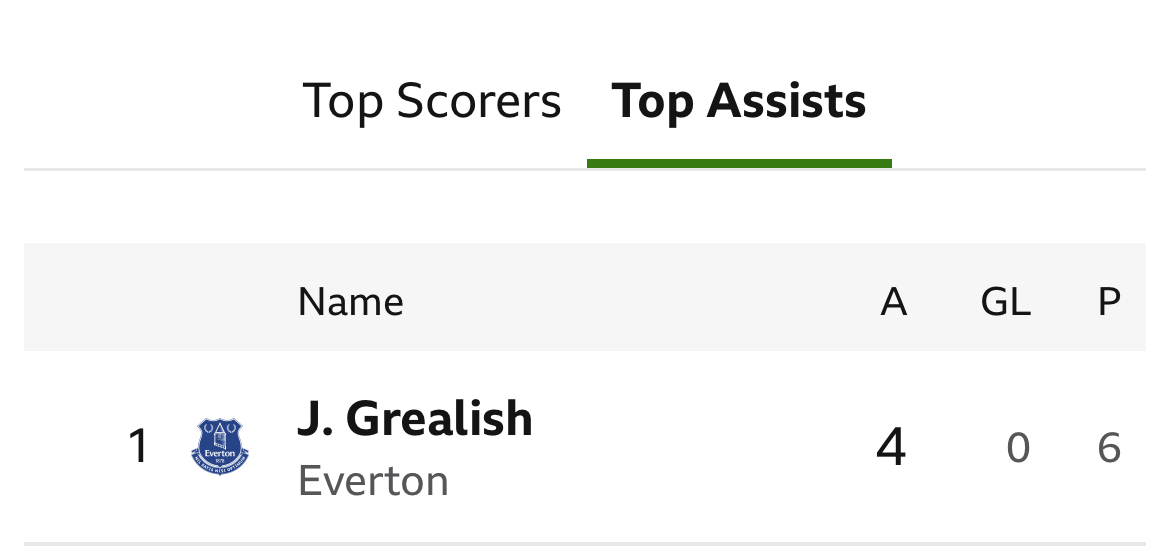
Task: Click Grealish's goals value of 0
Action: 1017,448
